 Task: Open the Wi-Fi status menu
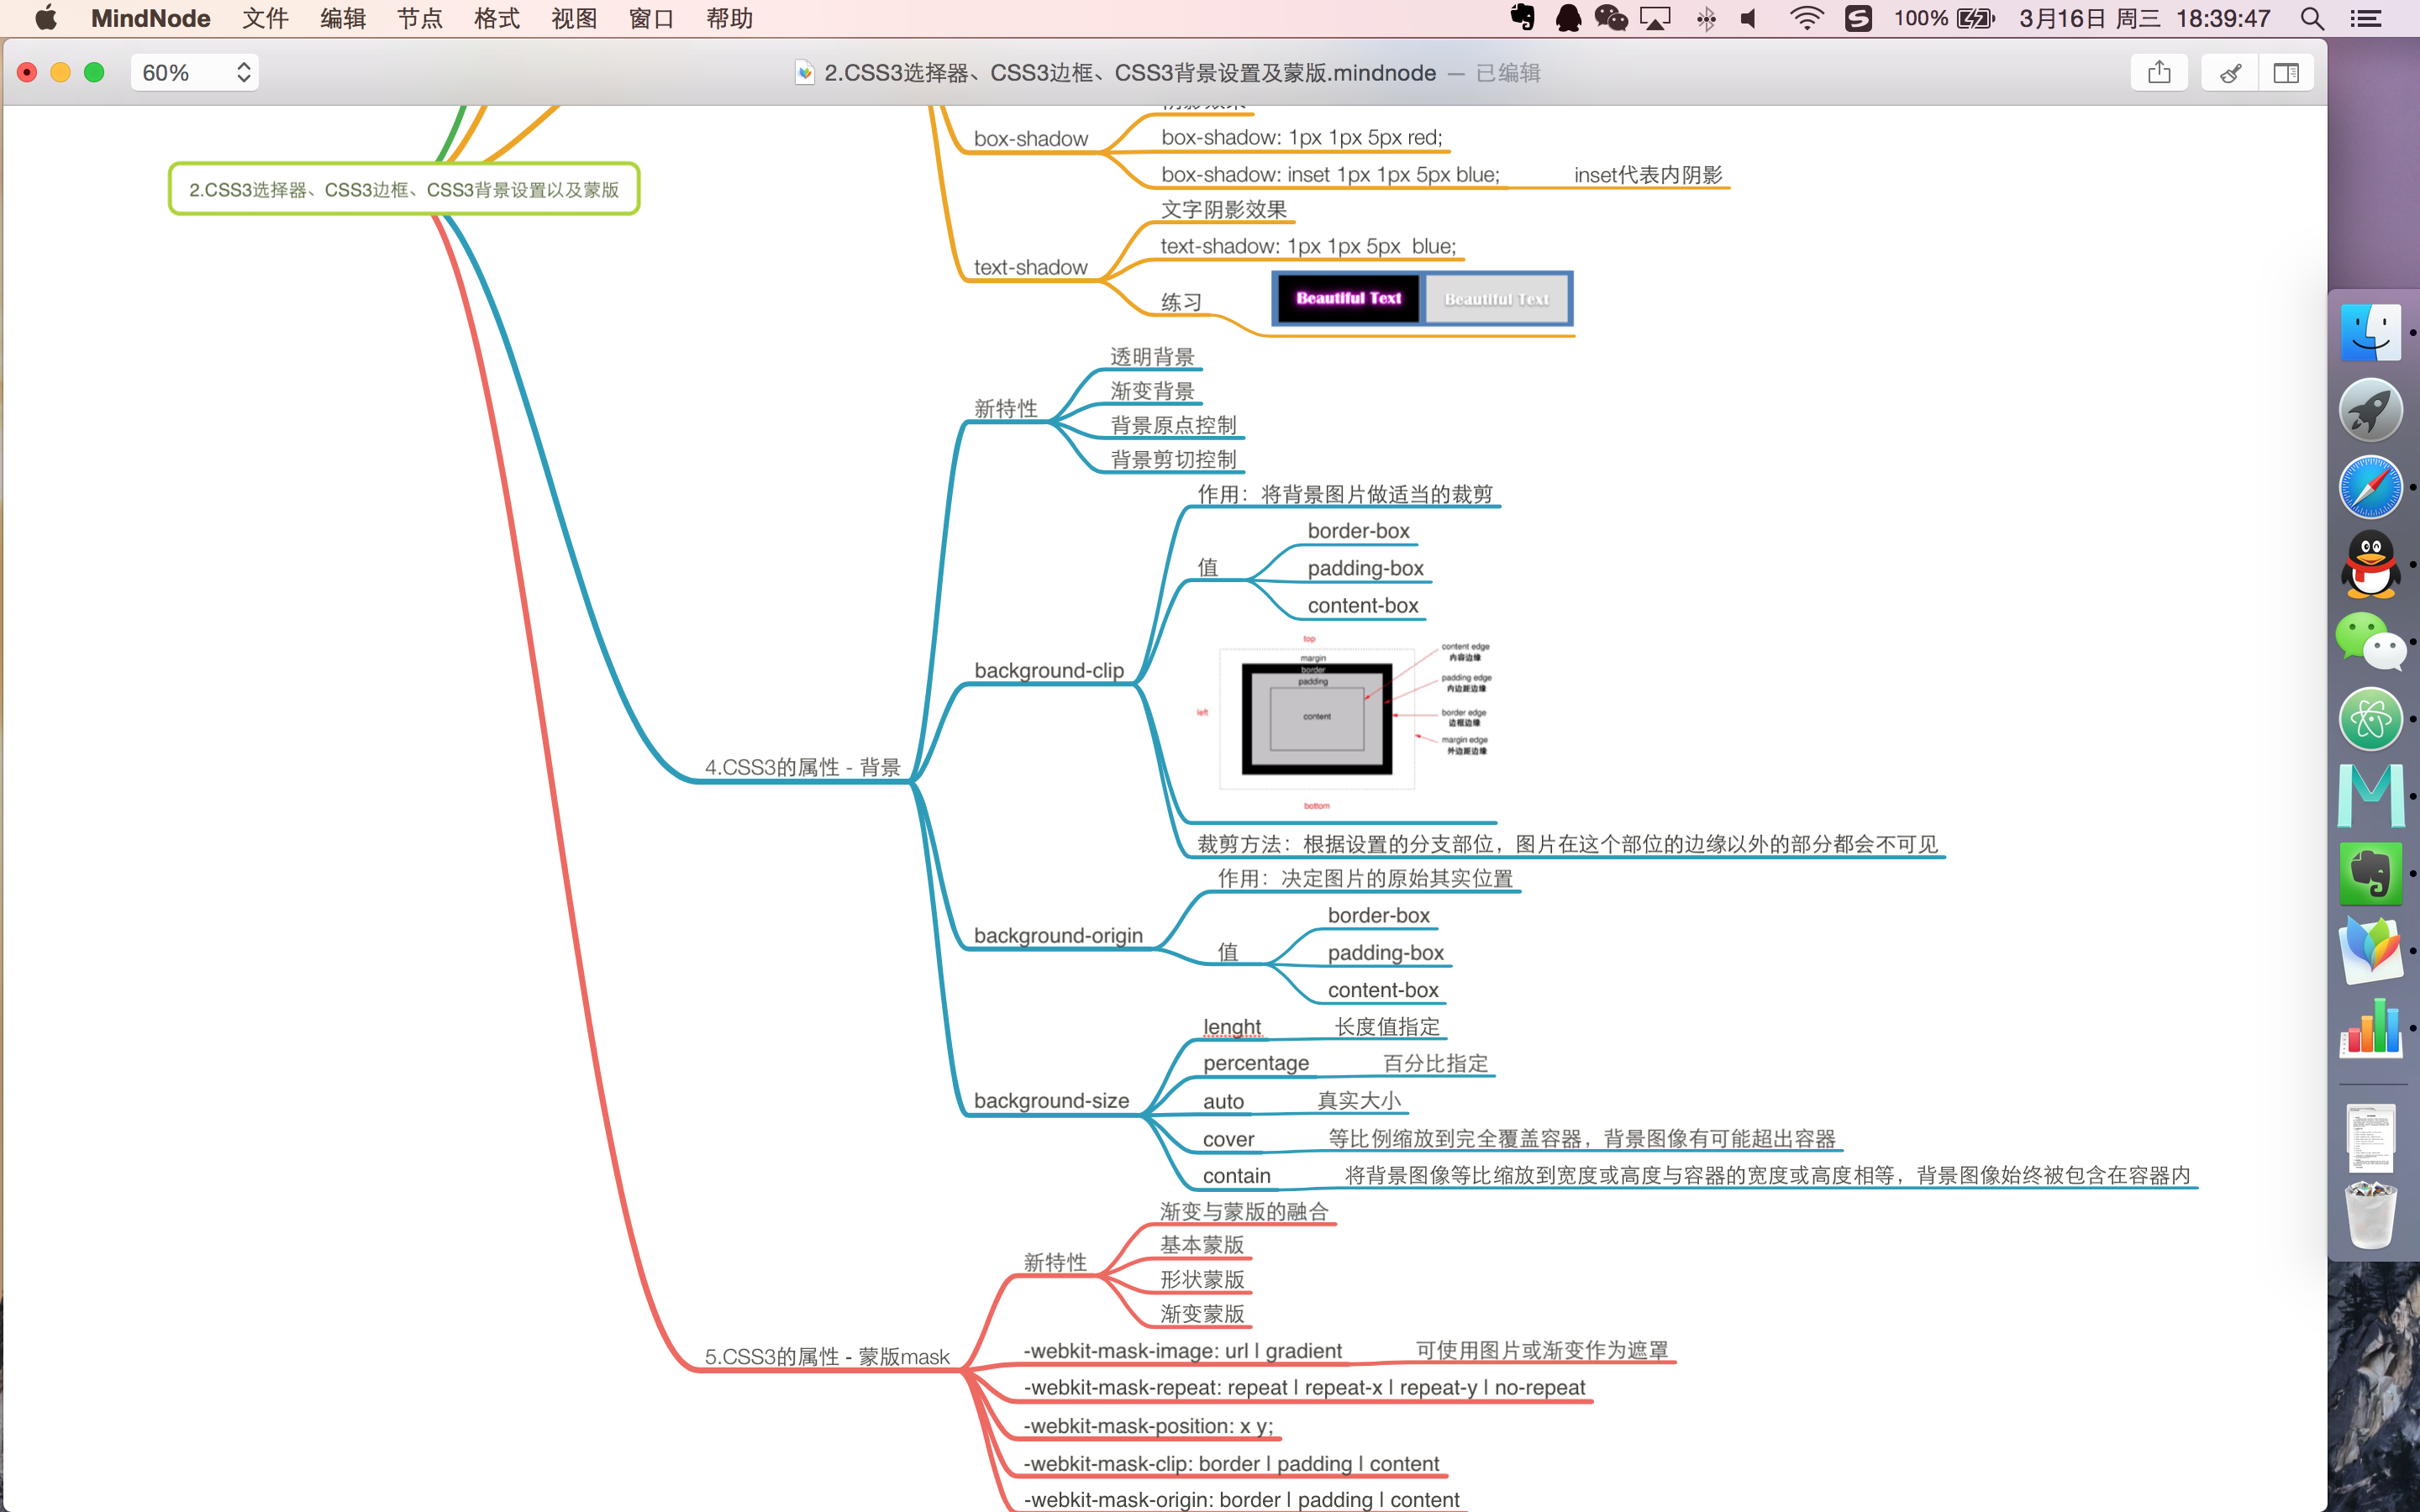click(x=1806, y=18)
